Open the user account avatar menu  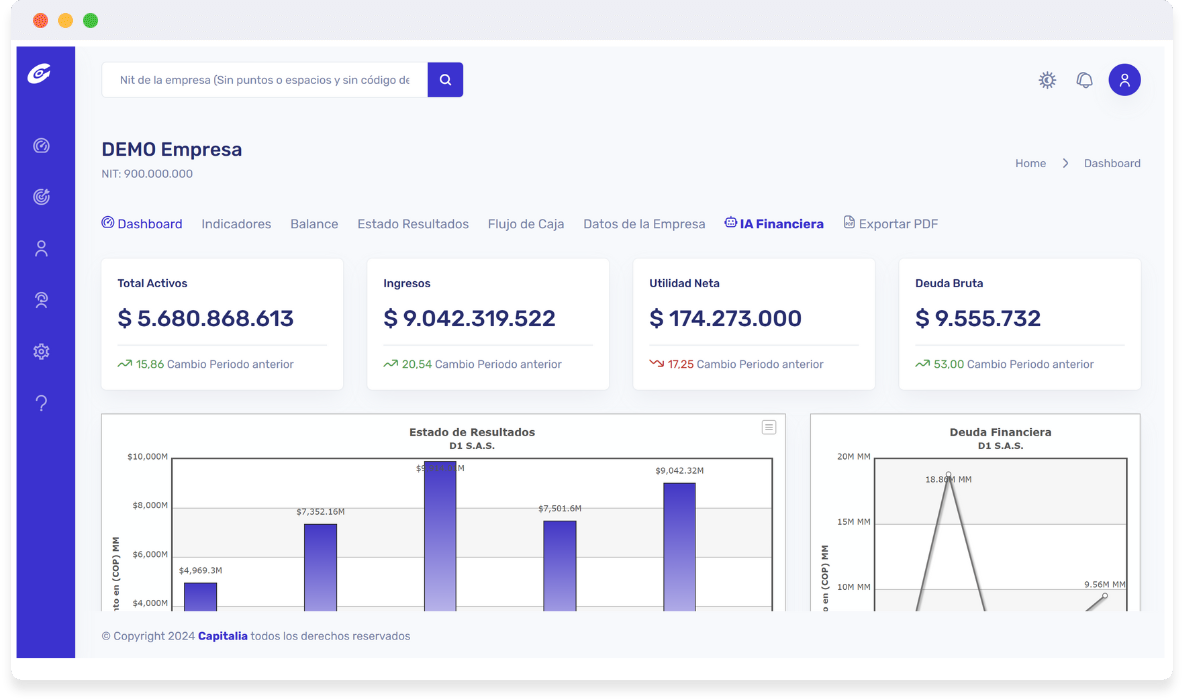tap(1124, 80)
